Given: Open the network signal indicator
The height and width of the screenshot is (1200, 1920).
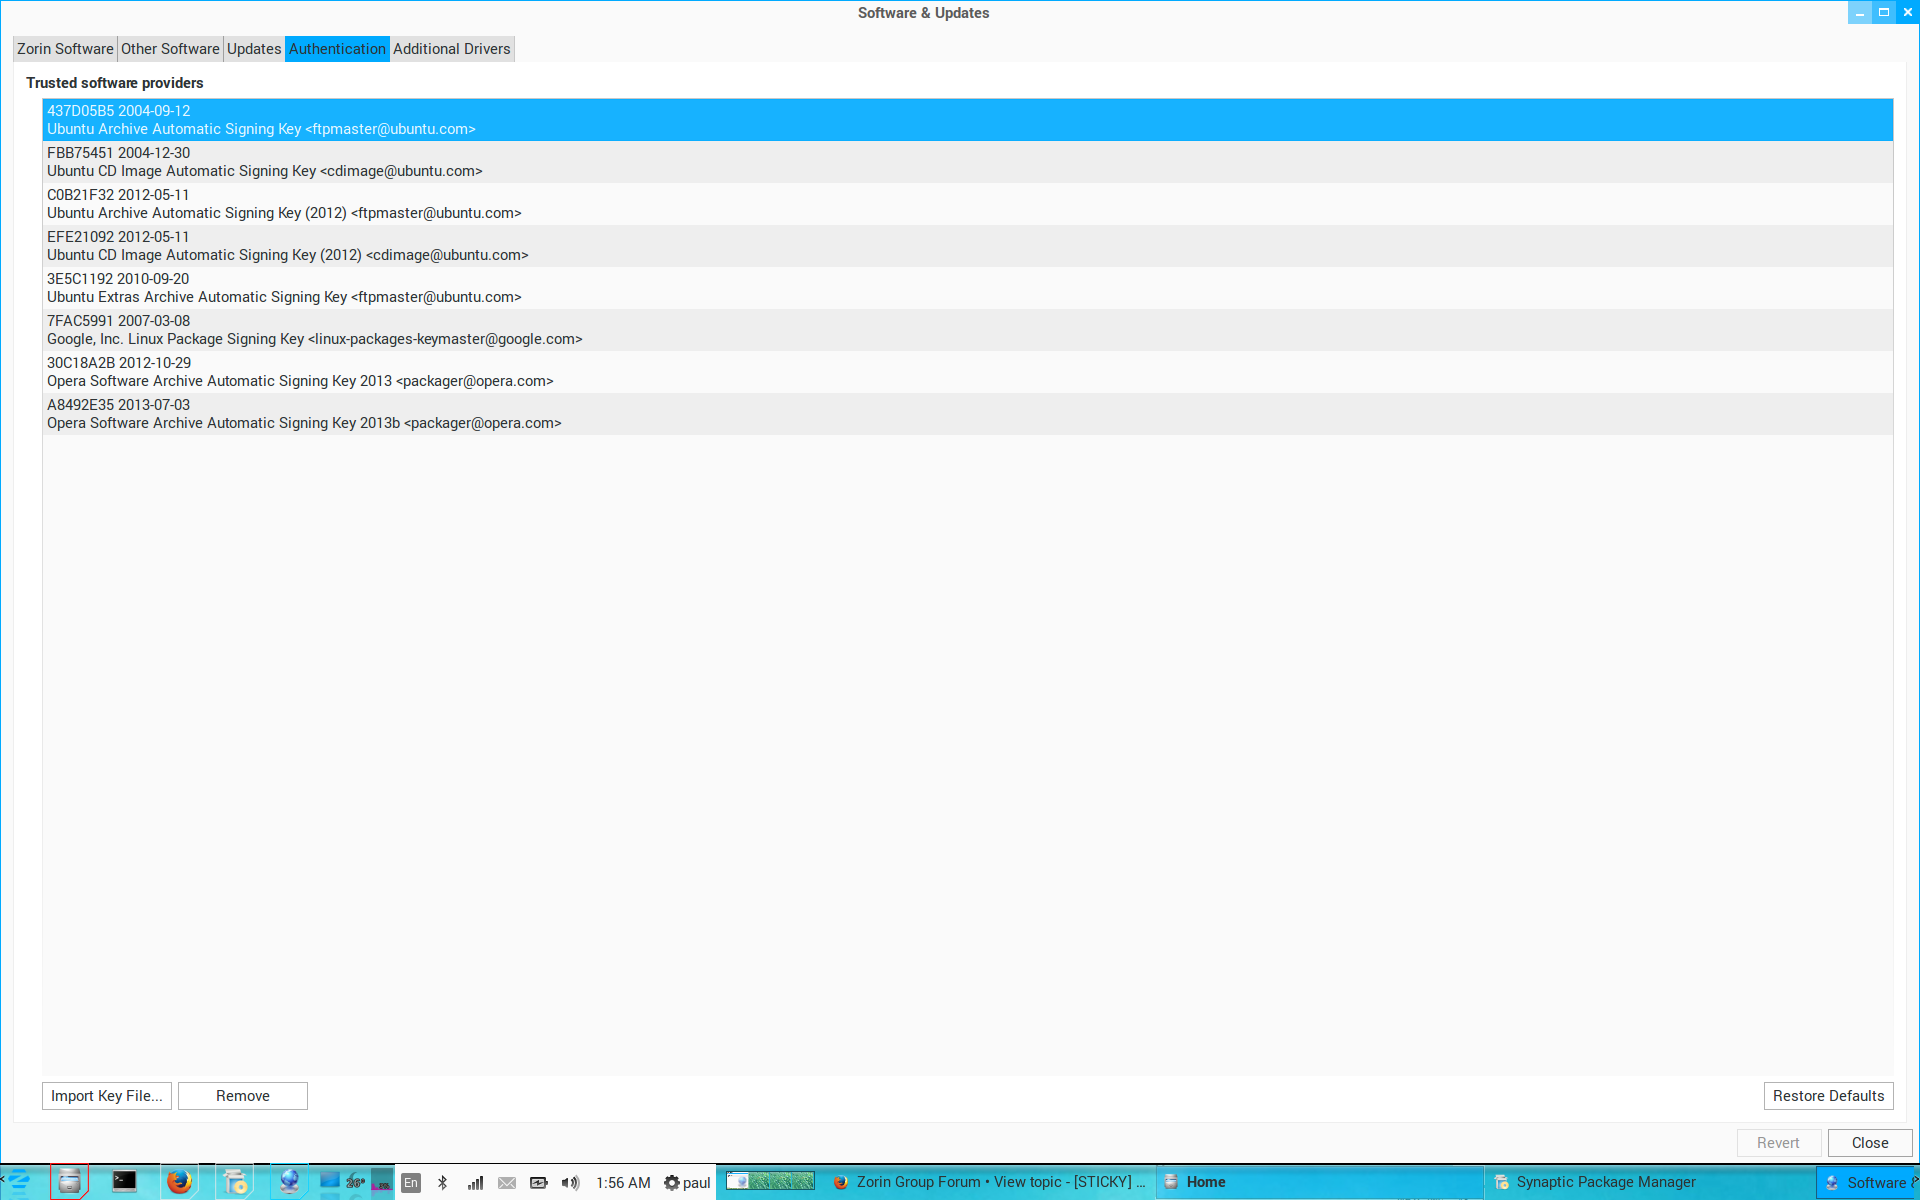Looking at the screenshot, I should (475, 1182).
